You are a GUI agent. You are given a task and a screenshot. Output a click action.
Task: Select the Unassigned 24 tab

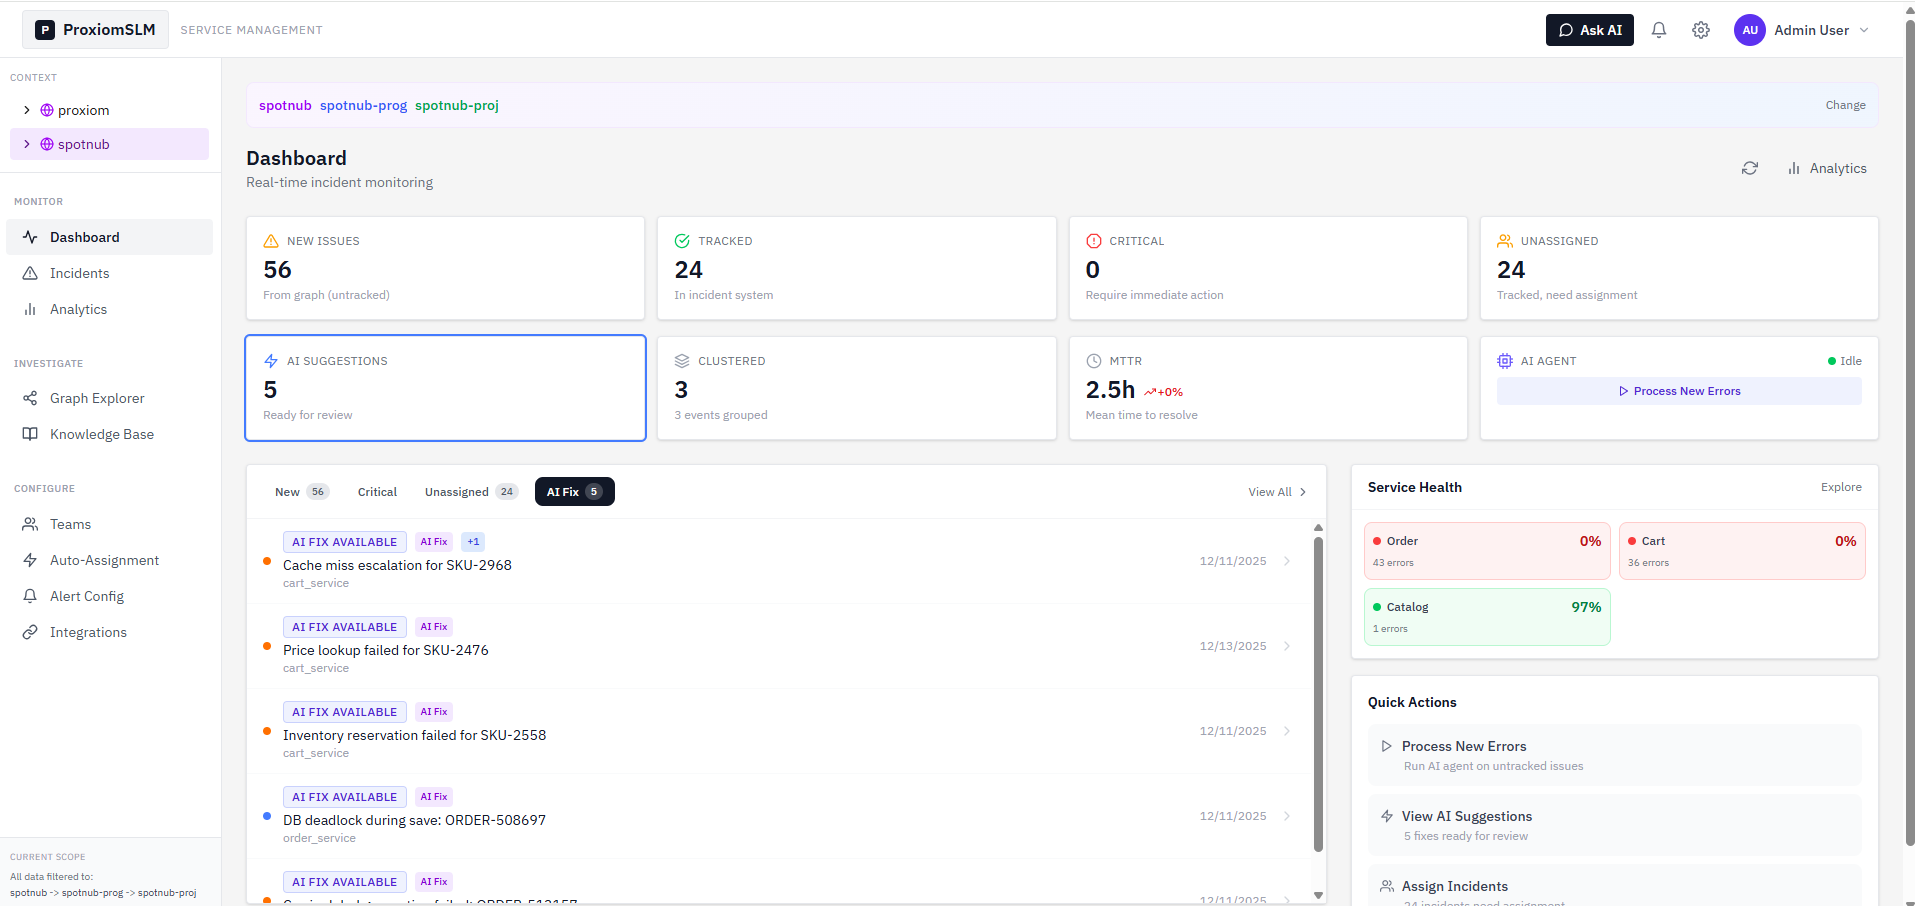[470, 491]
